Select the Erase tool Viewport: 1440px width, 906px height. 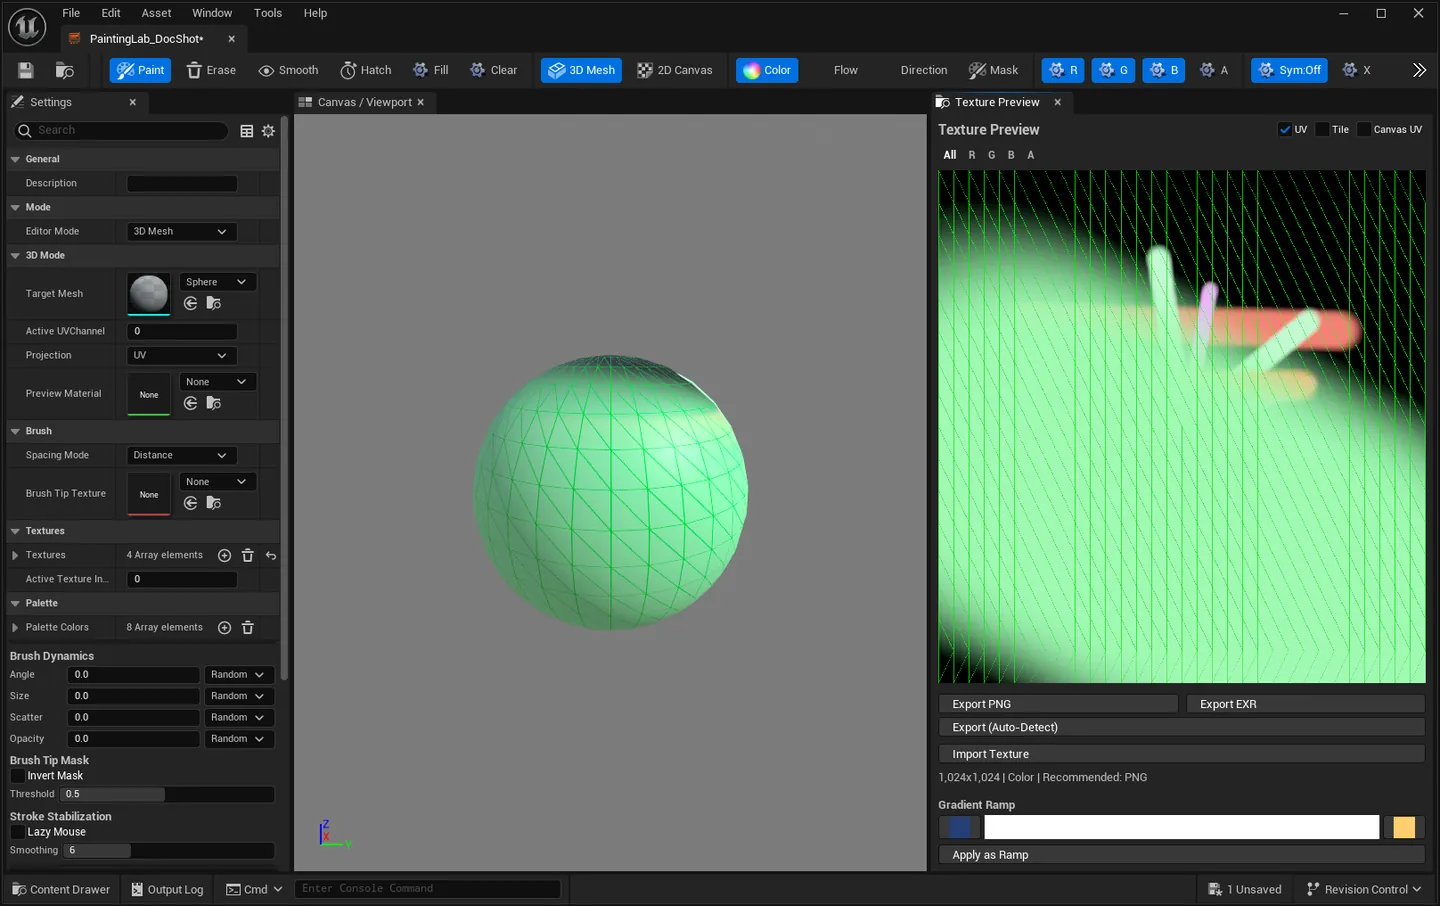pos(211,70)
